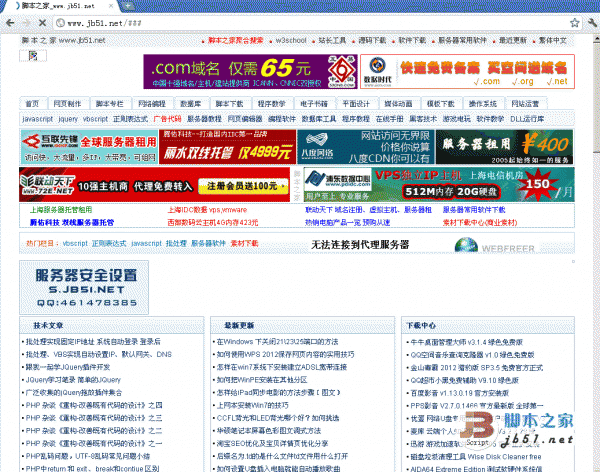
Task: Open download 牛牛桌面管理大师 v3.1.4
Action: (466, 342)
